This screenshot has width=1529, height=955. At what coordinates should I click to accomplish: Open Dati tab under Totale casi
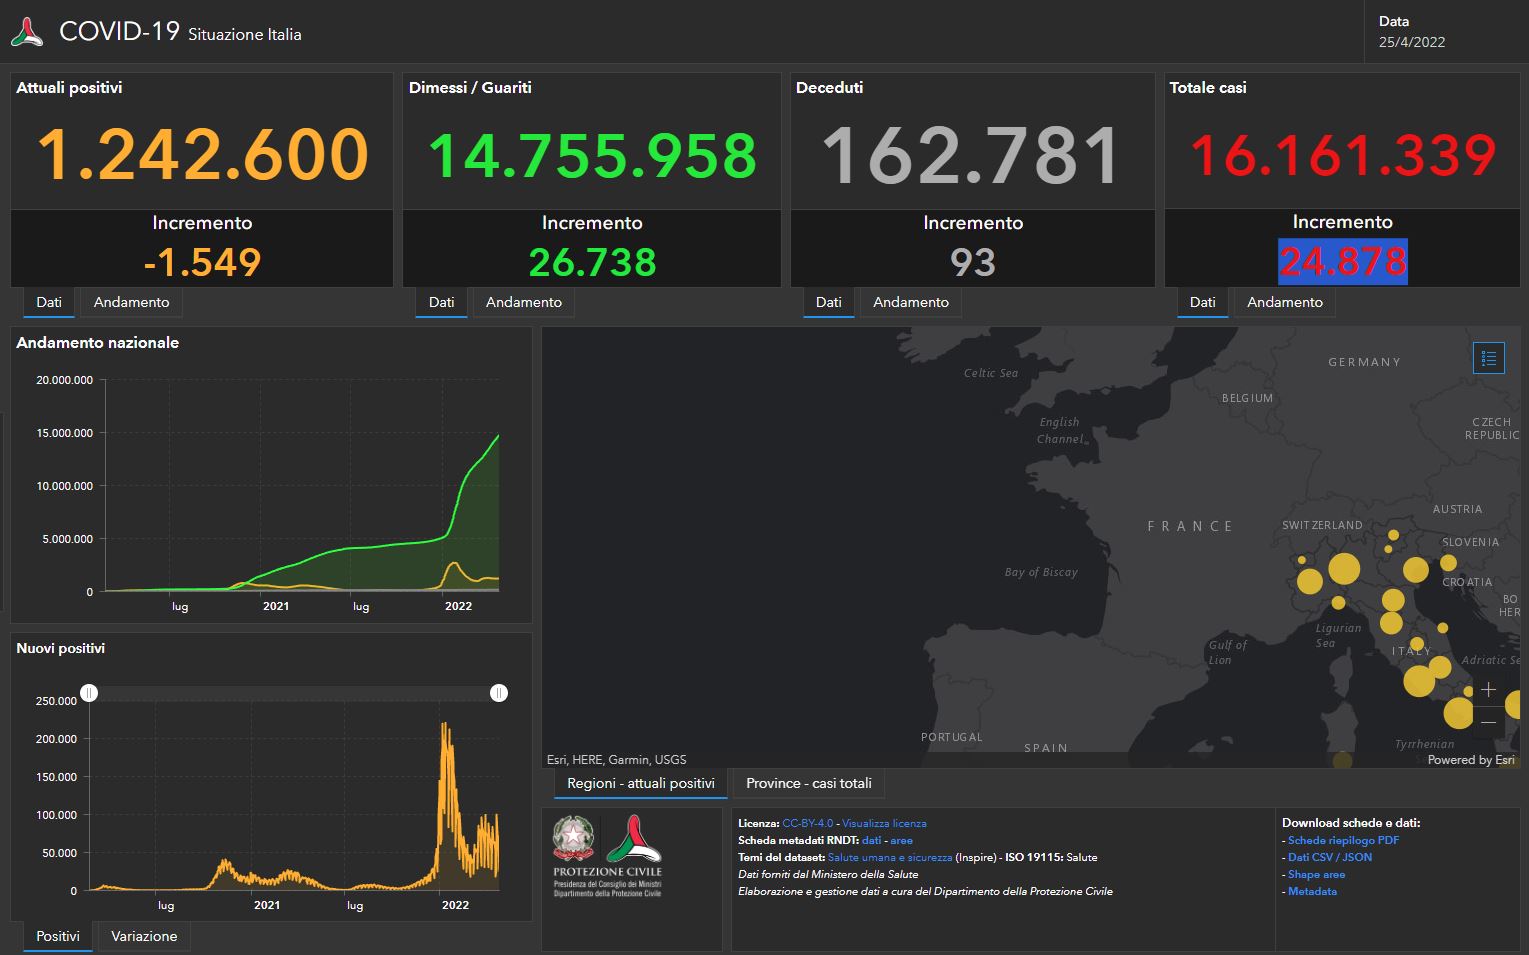(x=1202, y=302)
